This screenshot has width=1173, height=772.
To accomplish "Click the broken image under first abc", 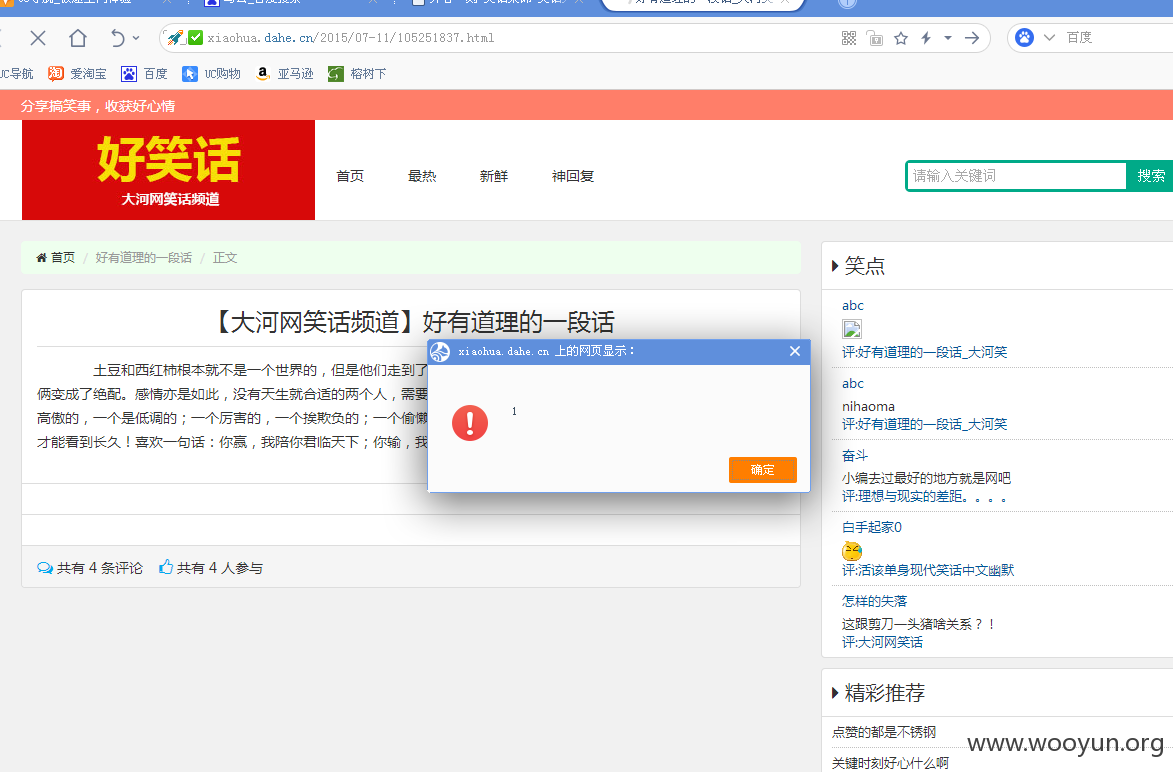I will tap(852, 328).
